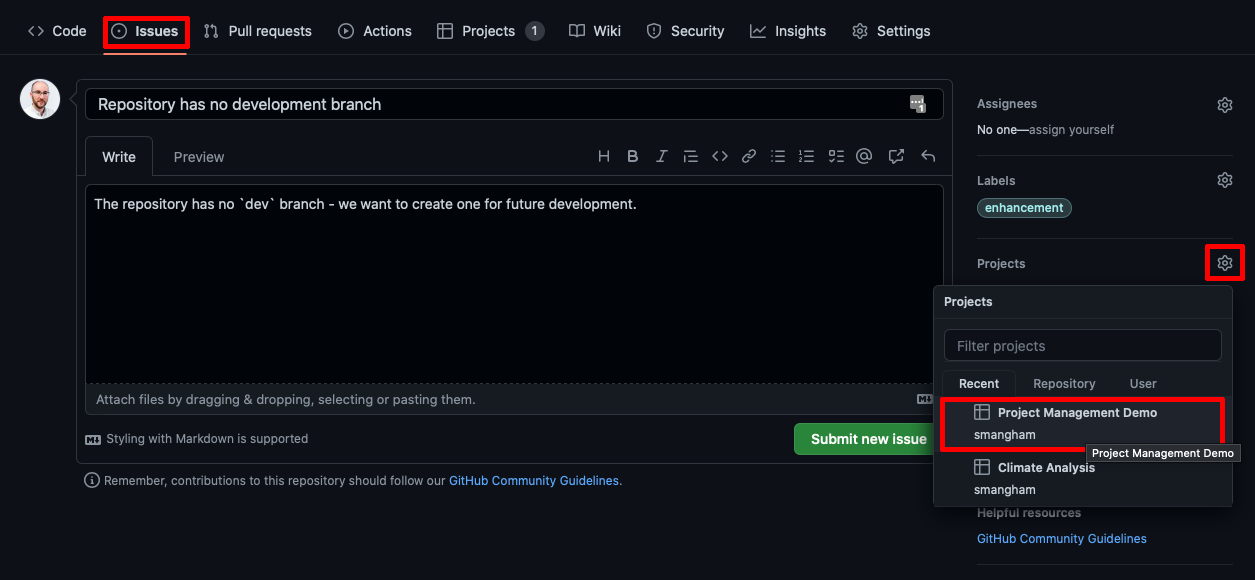Insert a code snippet with toolbar icon
Image resolution: width=1255 pixels, height=580 pixels.
719,156
